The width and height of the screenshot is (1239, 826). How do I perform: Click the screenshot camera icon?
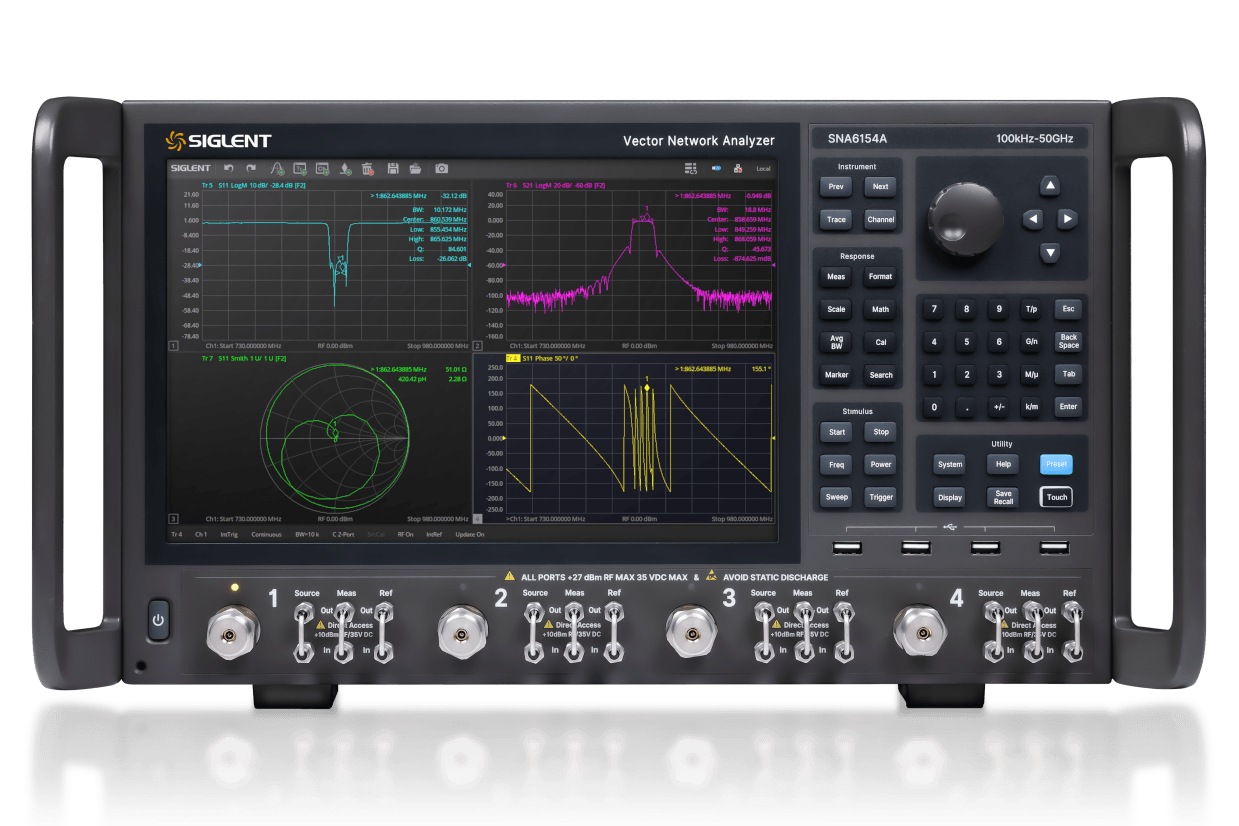[x=441, y=168]
